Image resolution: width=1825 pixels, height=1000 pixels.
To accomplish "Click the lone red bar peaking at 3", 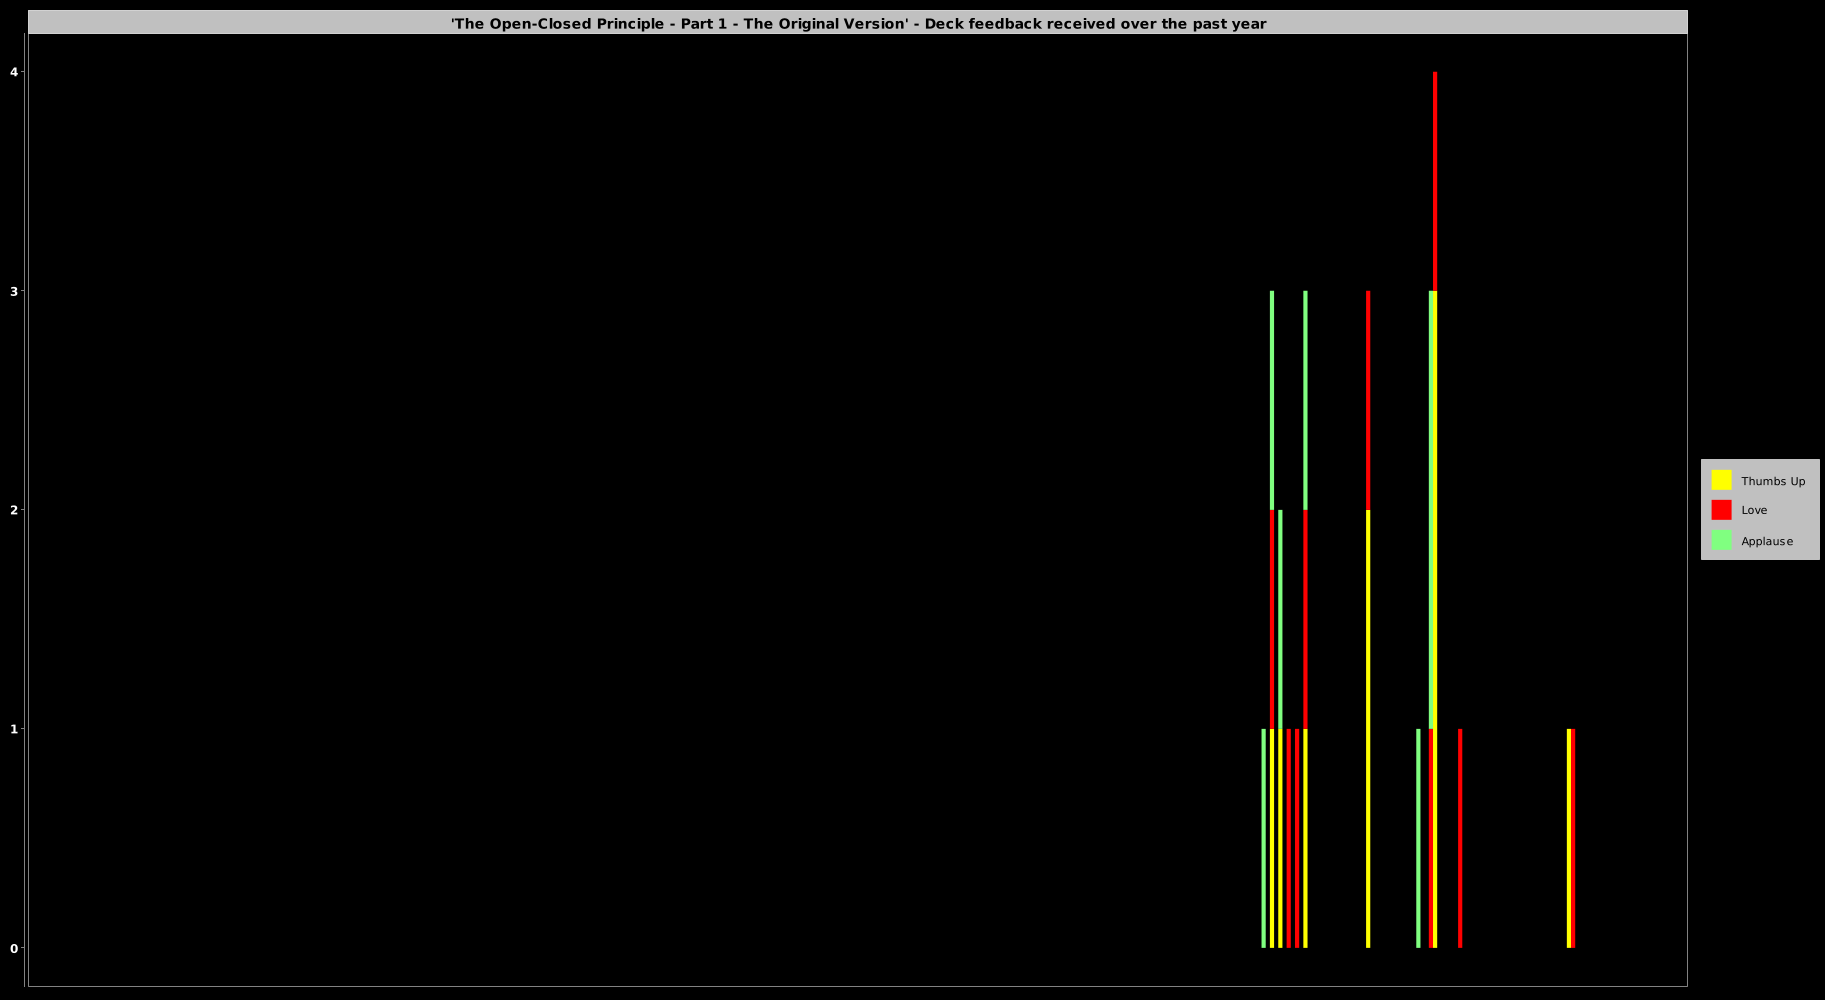I will click(x=1368, y=400).
